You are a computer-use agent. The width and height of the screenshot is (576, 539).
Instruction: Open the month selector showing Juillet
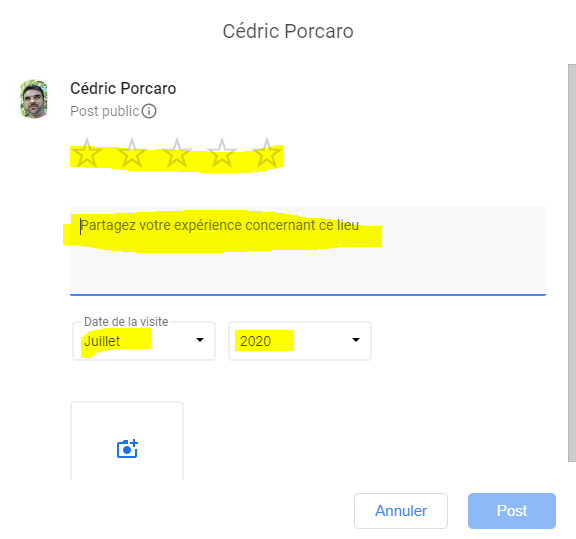coord(144,341)
